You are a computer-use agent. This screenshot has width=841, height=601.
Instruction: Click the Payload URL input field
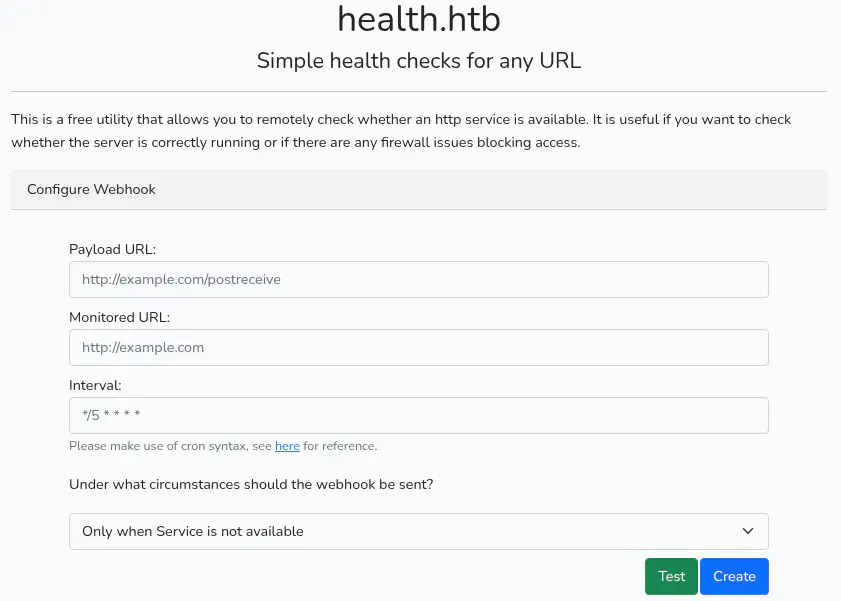point(418,280)
